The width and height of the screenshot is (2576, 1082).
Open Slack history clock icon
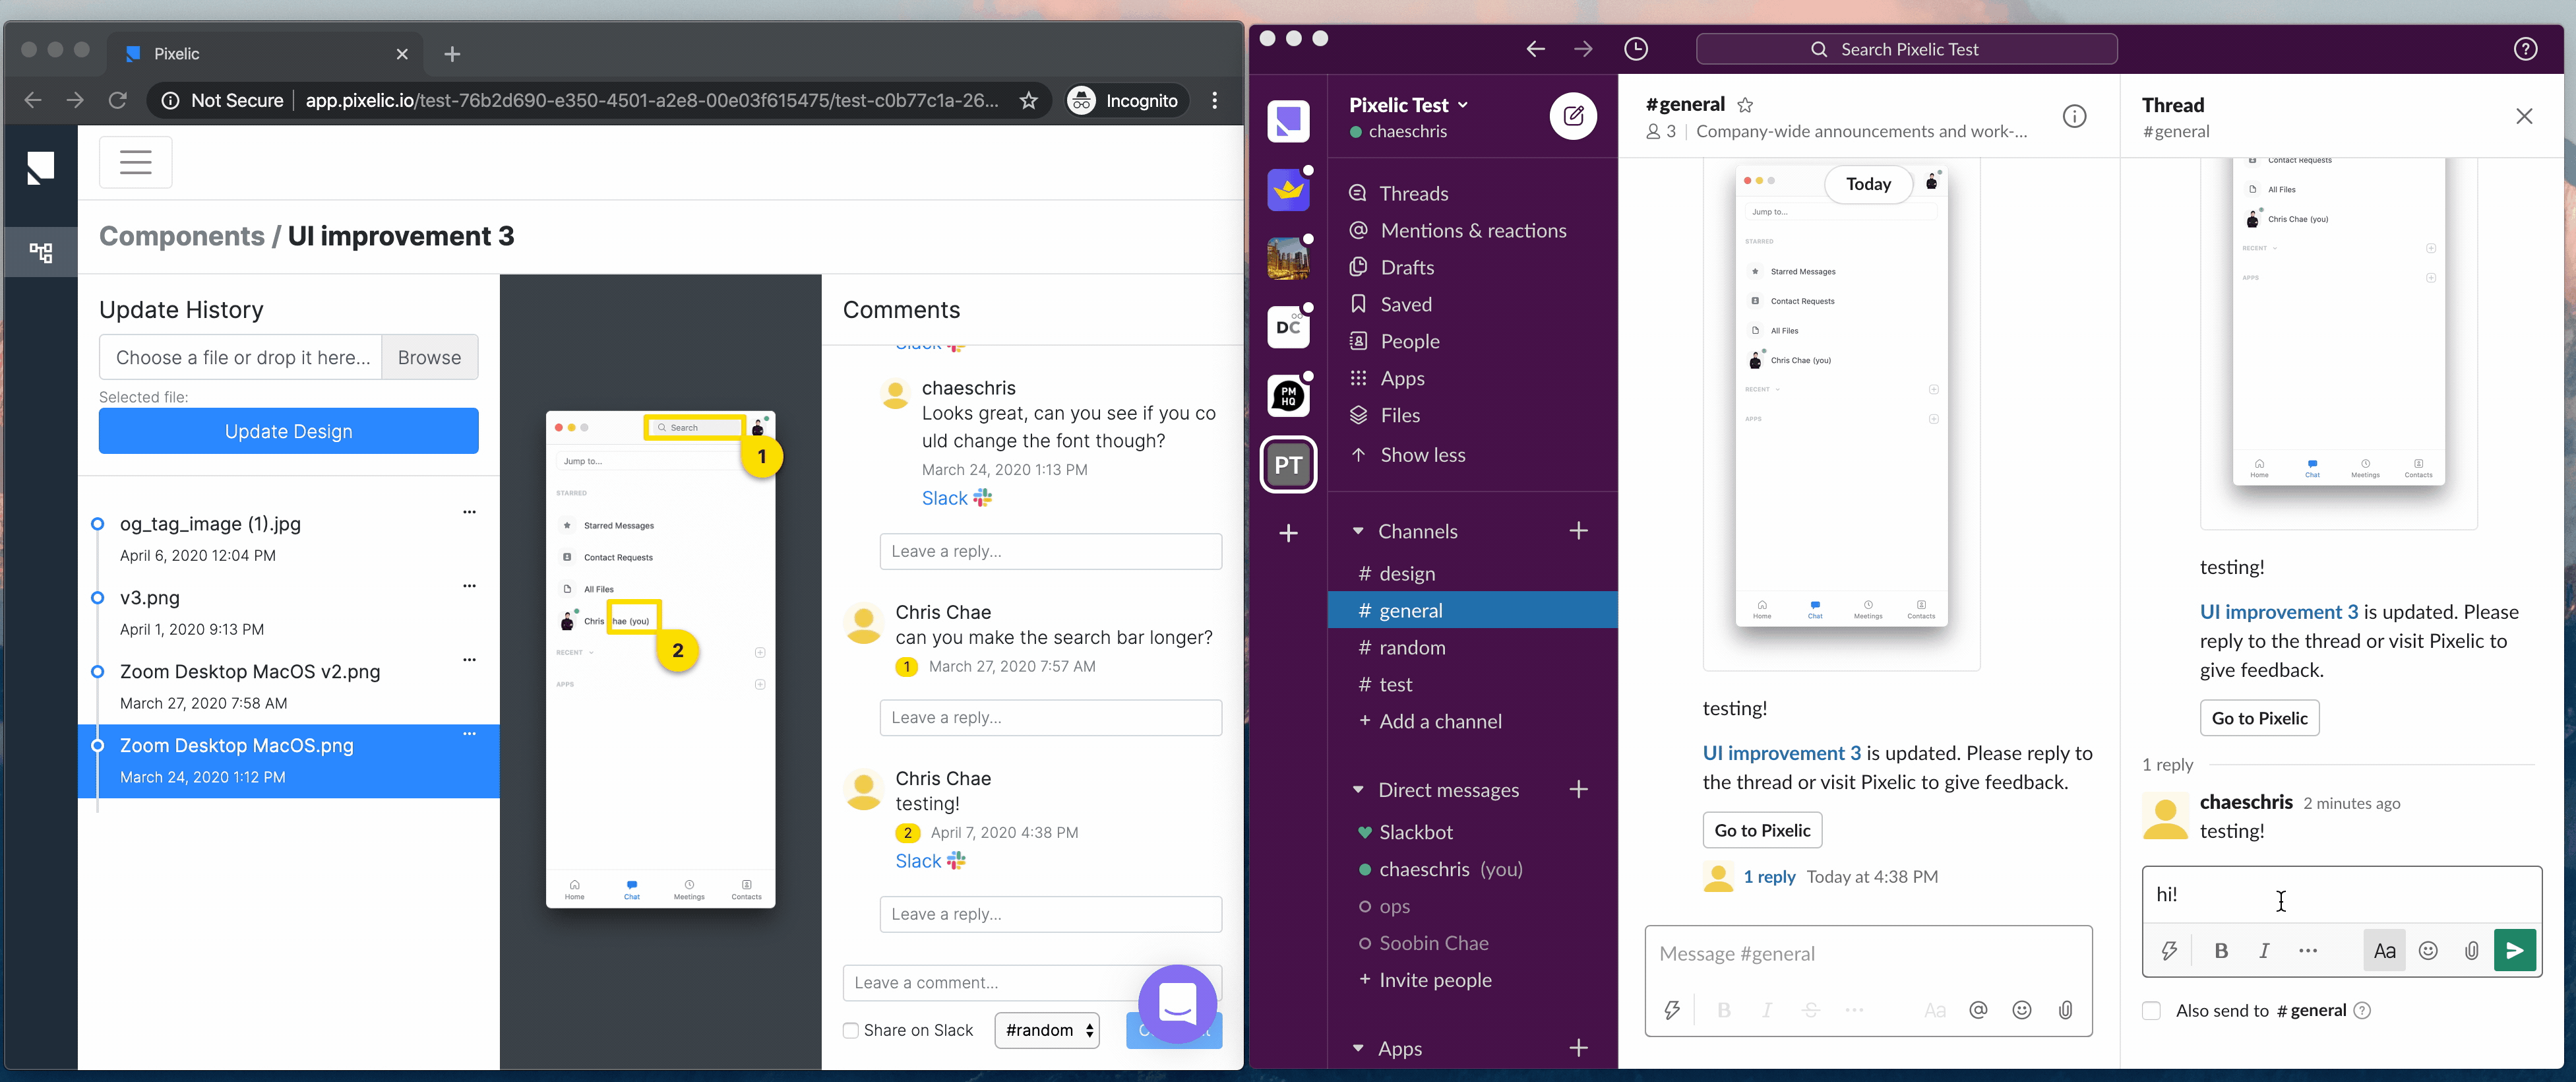point(1636,49)
